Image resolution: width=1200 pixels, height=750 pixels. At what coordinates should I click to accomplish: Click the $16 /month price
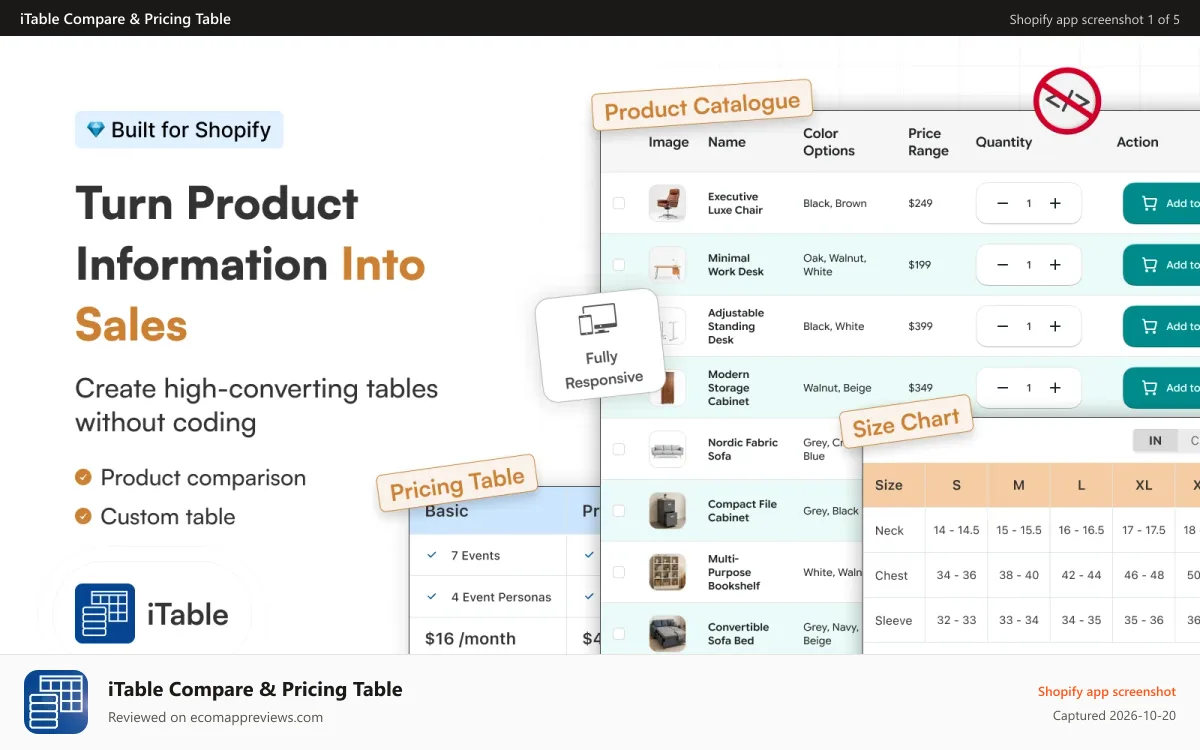click(470, 638)
